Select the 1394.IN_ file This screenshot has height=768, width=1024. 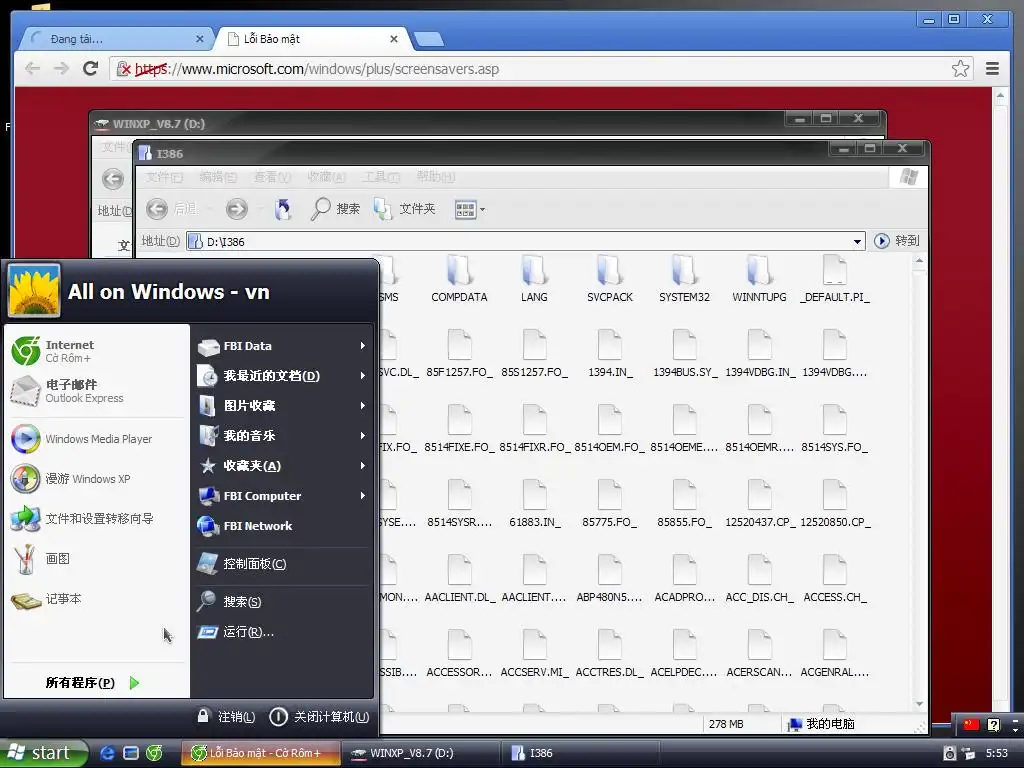click(610, 355)
